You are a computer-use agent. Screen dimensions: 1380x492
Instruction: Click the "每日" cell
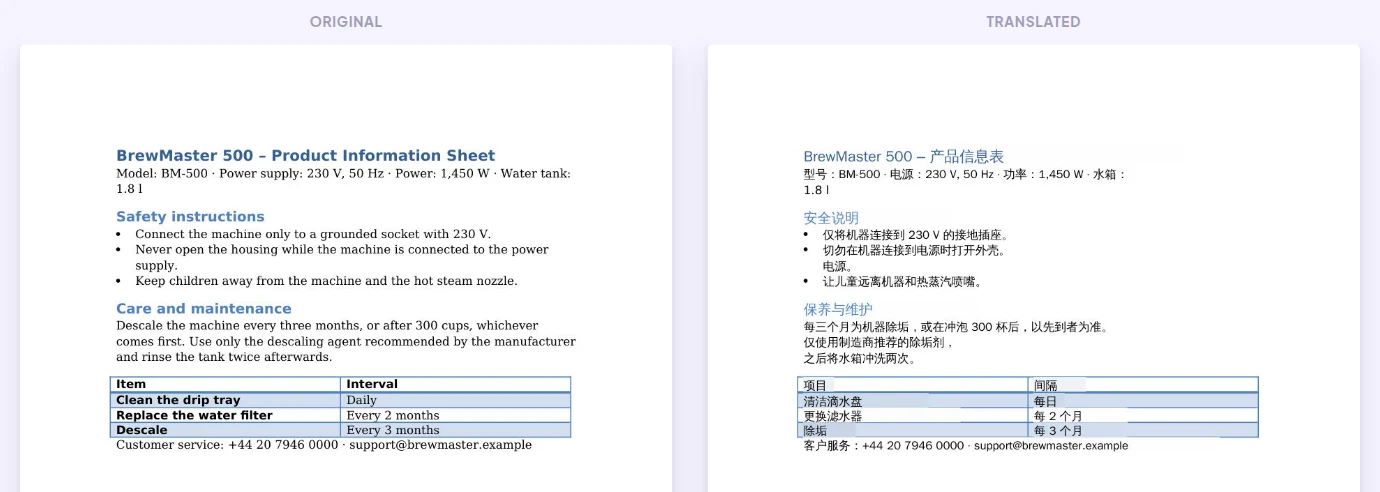1144,401
